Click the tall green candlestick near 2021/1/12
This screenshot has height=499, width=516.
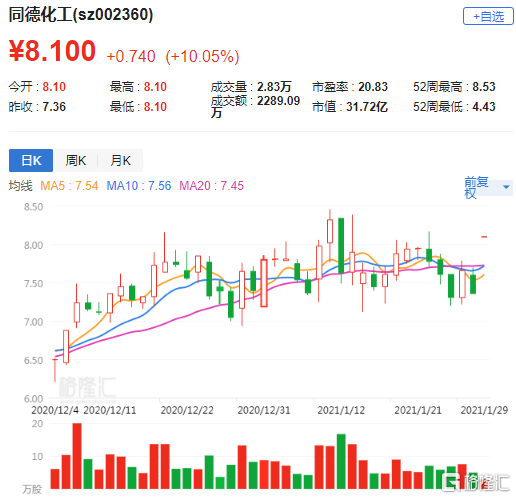point(341,246)
